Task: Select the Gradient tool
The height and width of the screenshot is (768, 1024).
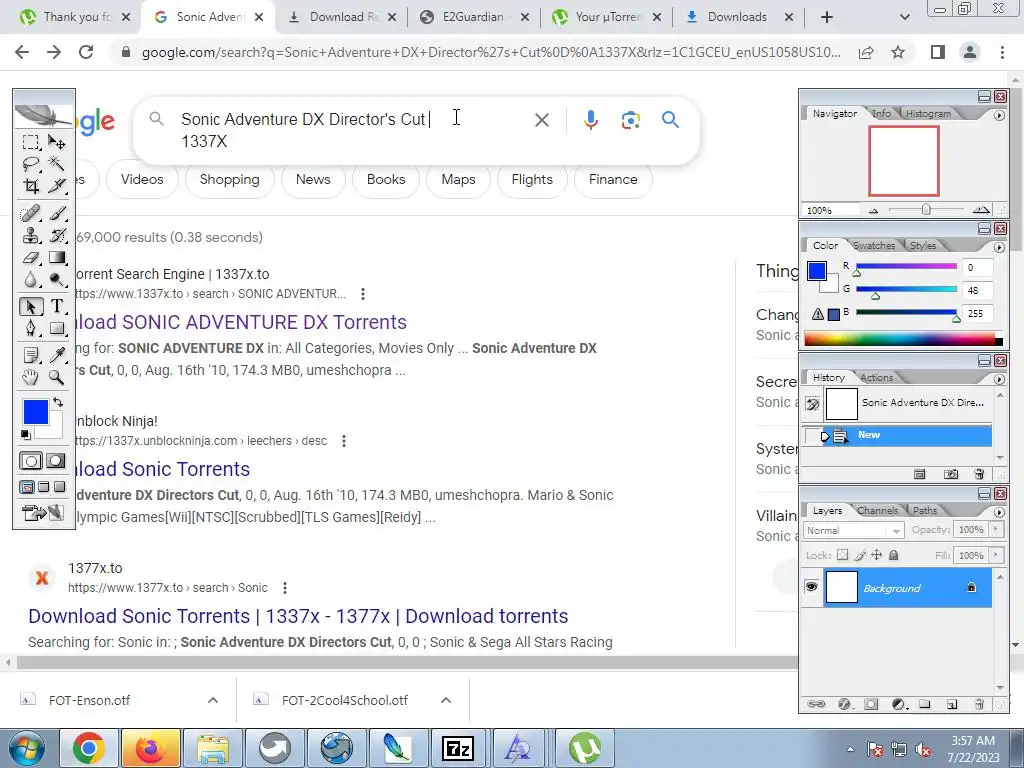Action: [57, 258]
